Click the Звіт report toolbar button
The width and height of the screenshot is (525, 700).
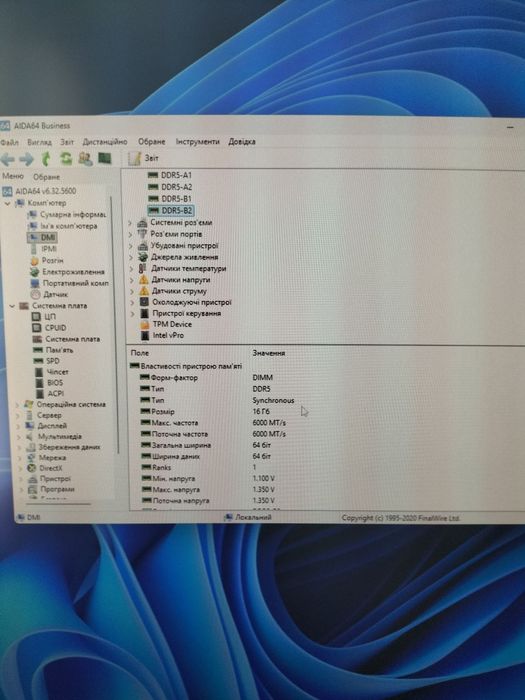(x=143, y=158)
